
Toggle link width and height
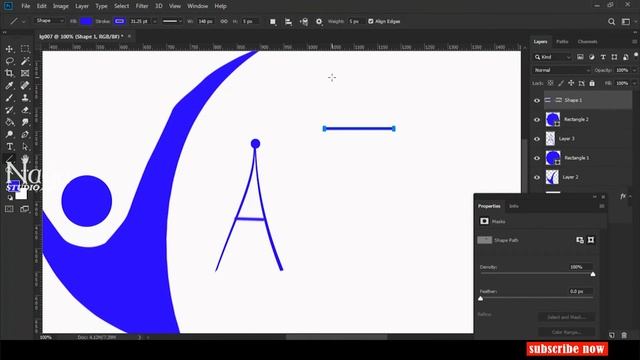224,21
